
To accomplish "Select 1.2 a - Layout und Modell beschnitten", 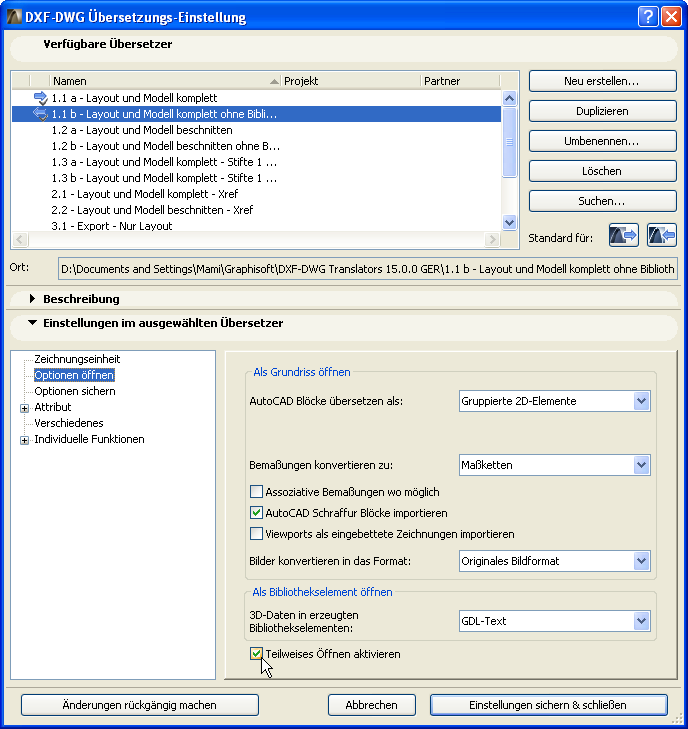I will (x=256, y=130).
